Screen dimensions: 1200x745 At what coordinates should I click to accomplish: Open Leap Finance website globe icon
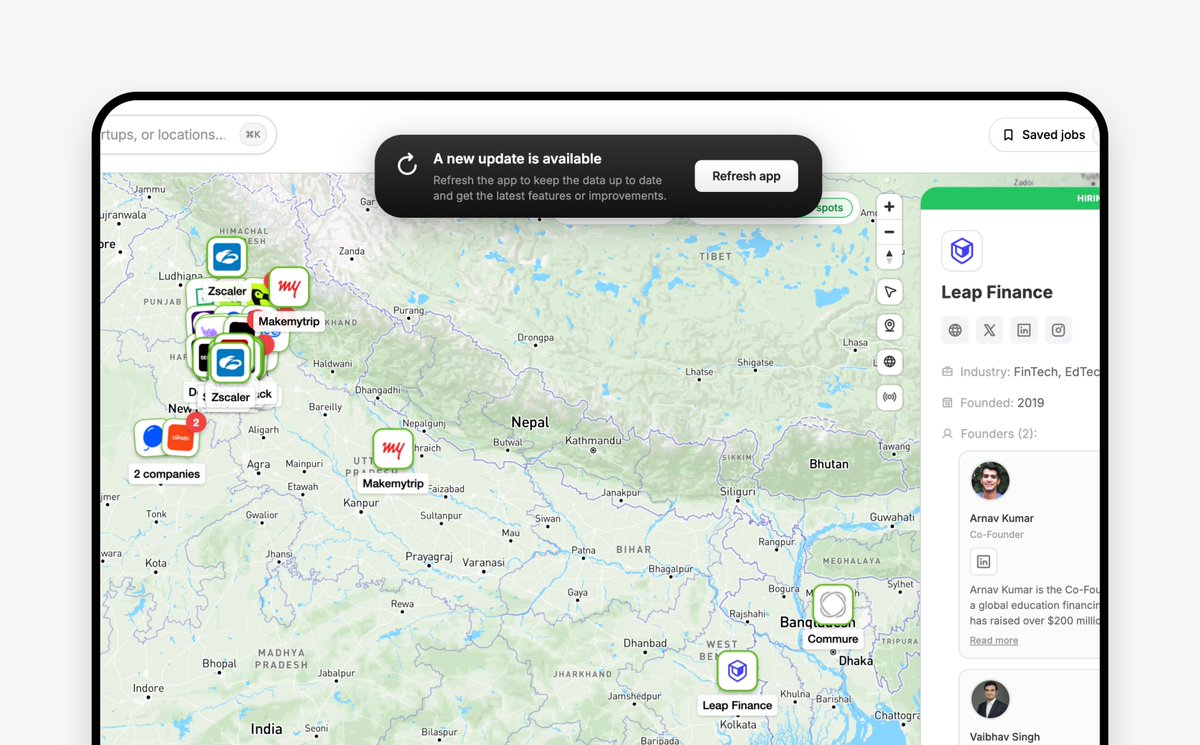click(955, 330)
